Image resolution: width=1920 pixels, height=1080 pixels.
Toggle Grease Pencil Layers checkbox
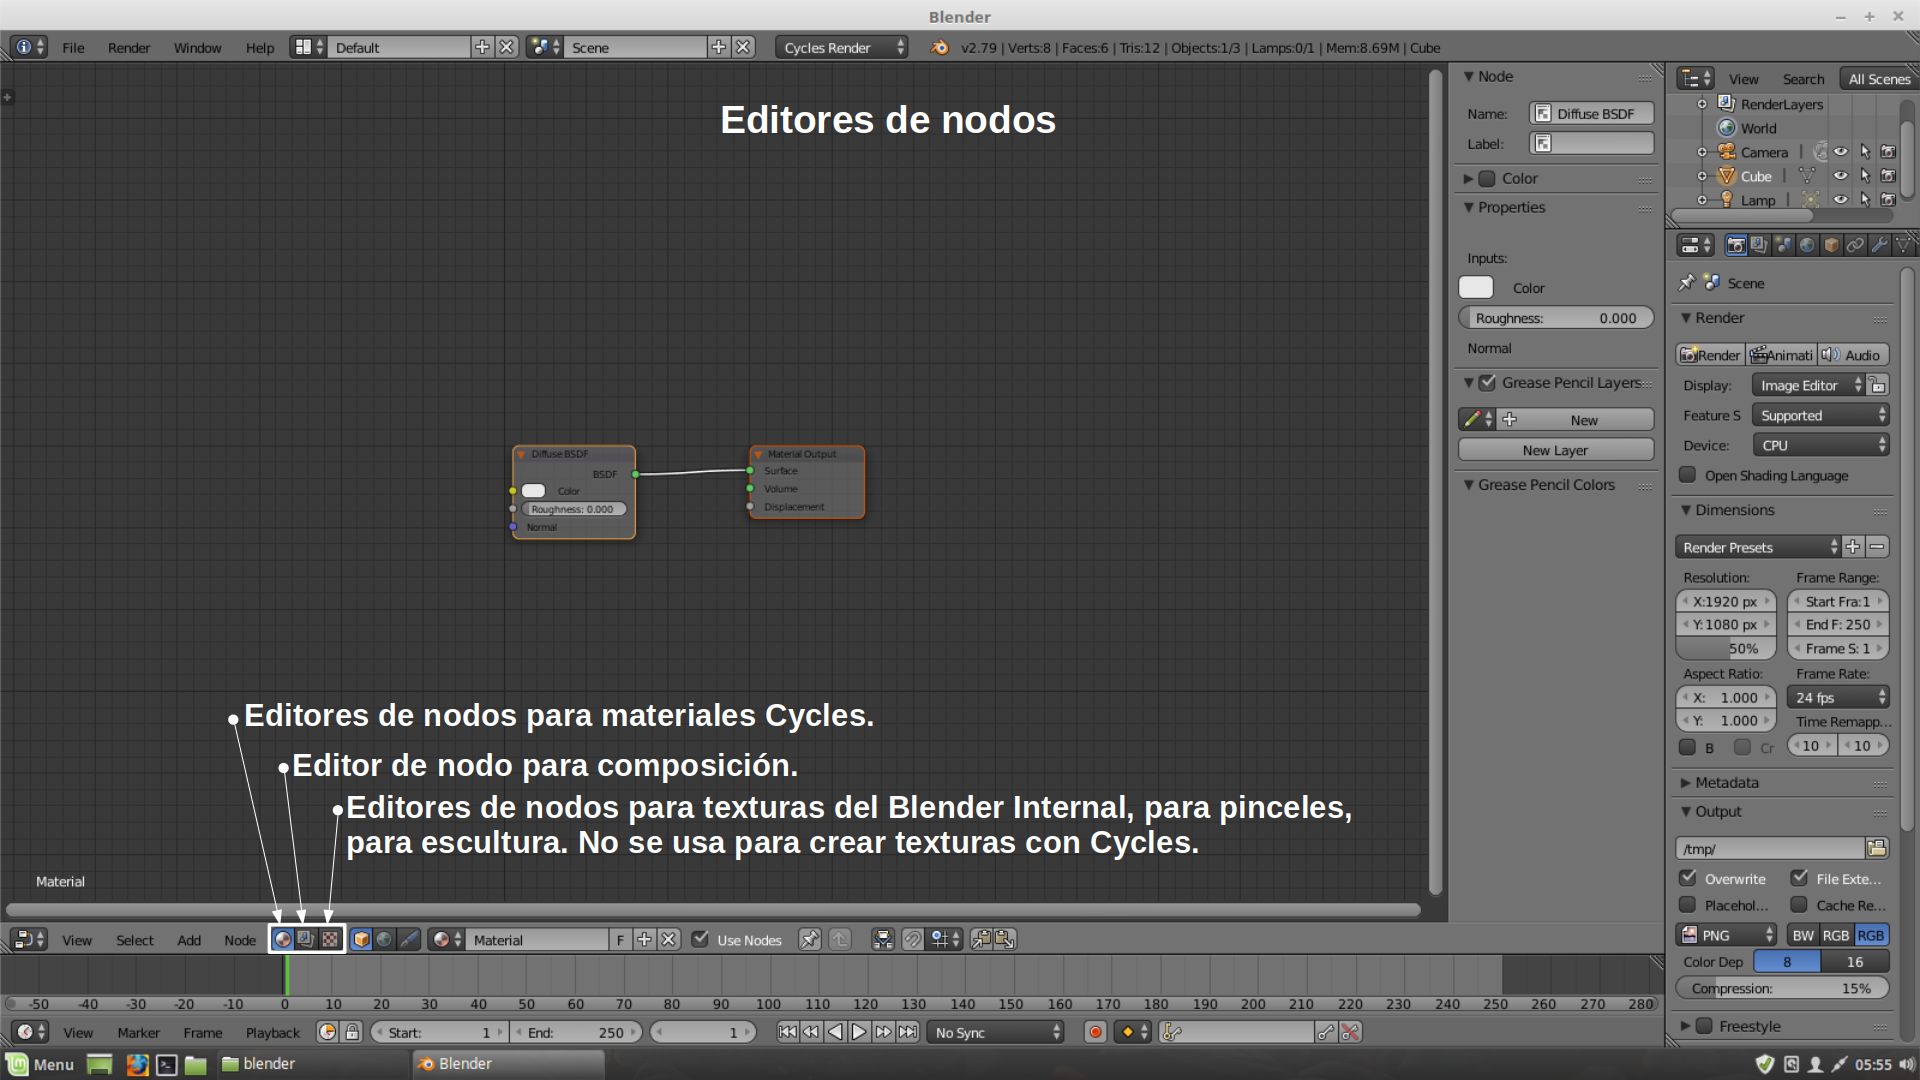click(x=1487, y=382)
